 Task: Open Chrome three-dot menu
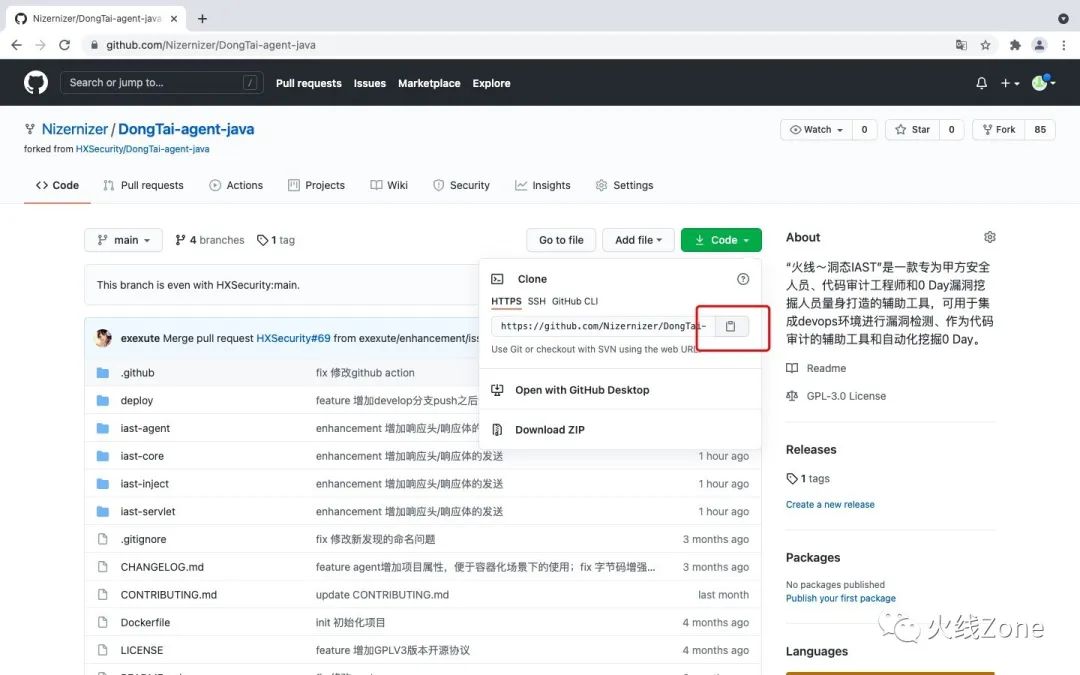click(1063, 45)
